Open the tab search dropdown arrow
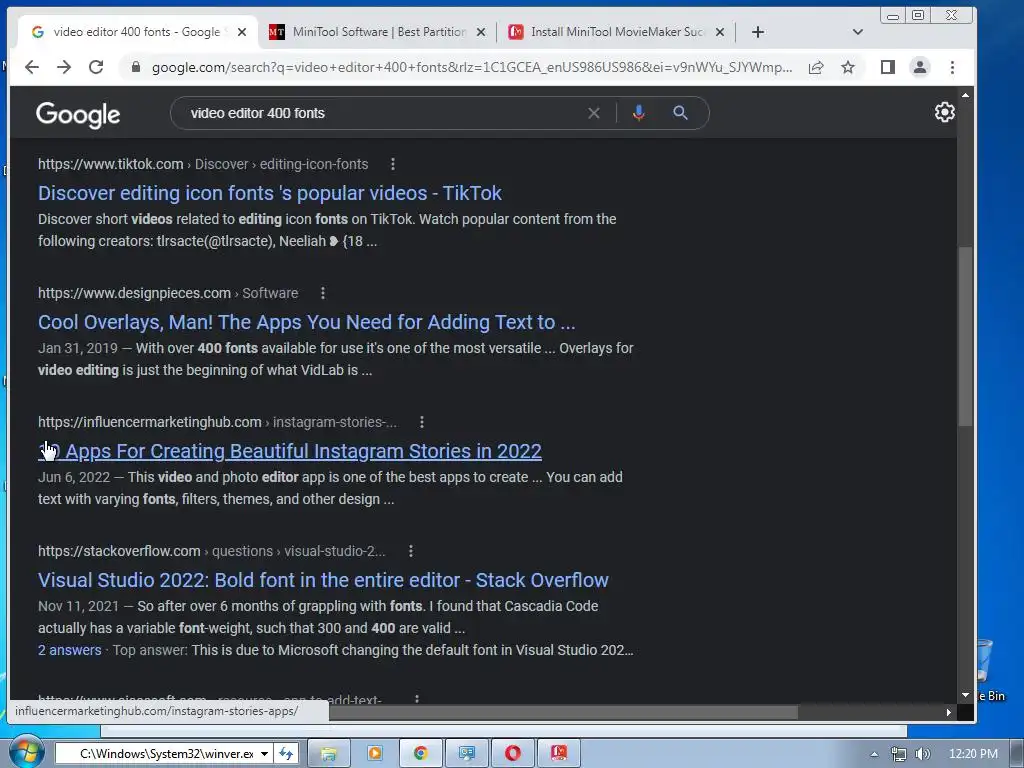This screenshot has width=1024, height=768. 857,32
